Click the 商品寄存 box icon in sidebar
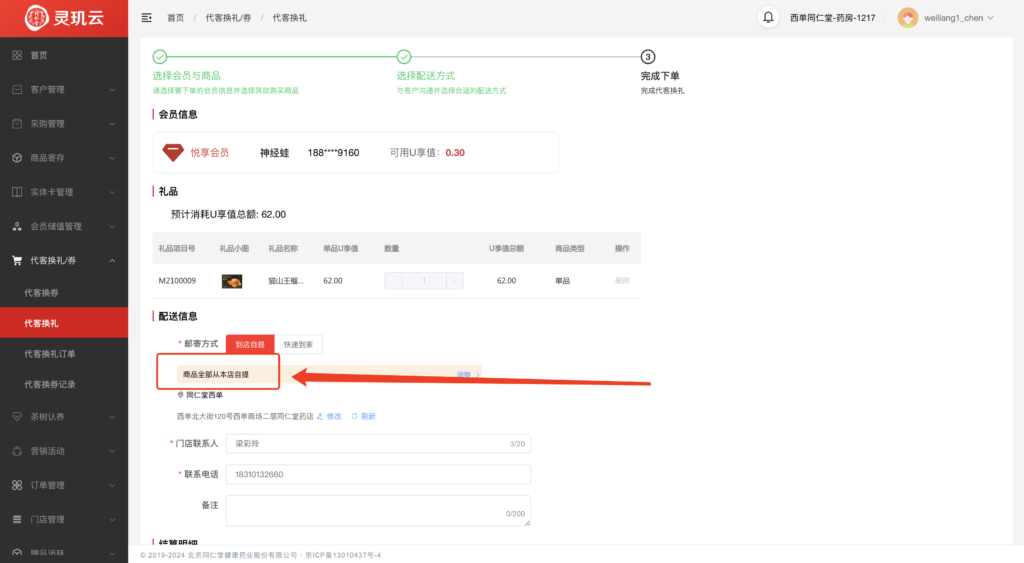Viewport: 1024px width, 563px height. [x=17, y=158]
